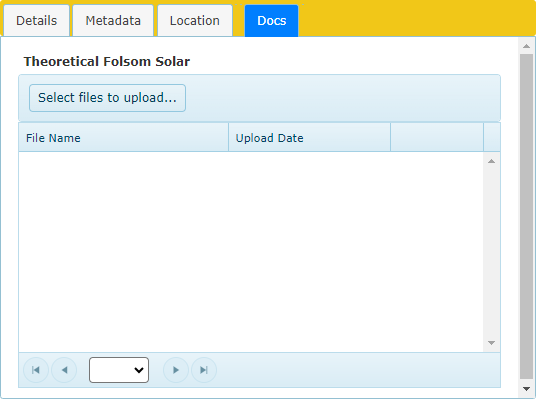Screen dimensions: 536x399
Task: Go to the next page of files
Action: tap(176, 370)
